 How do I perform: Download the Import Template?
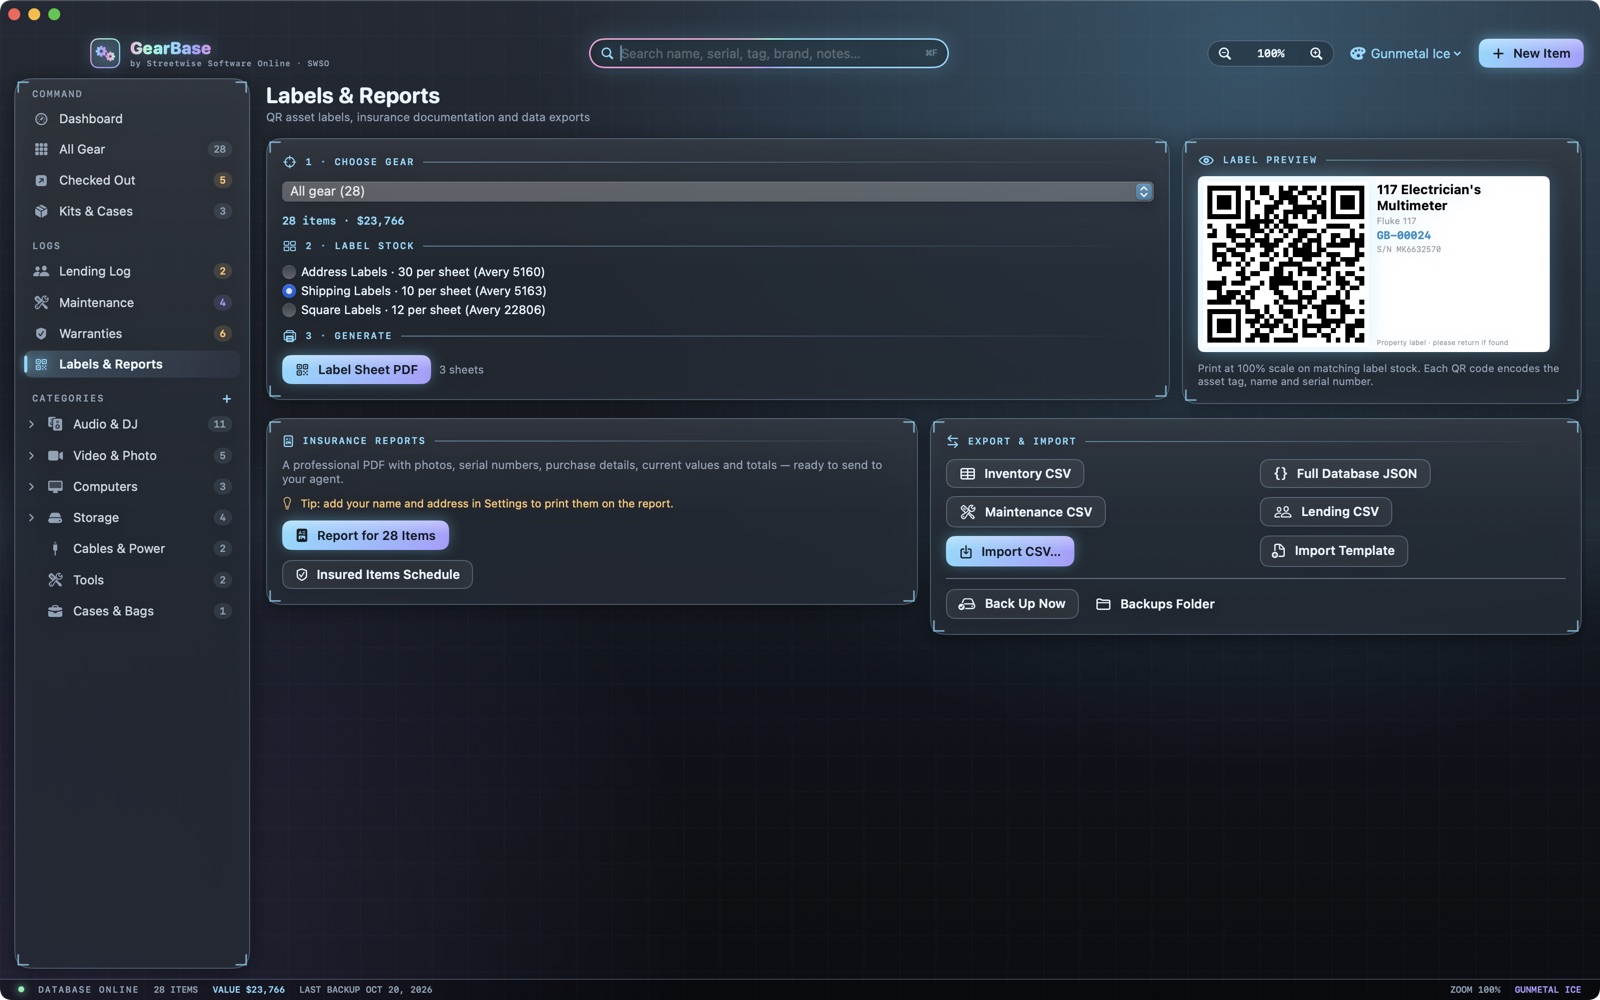1334,551
